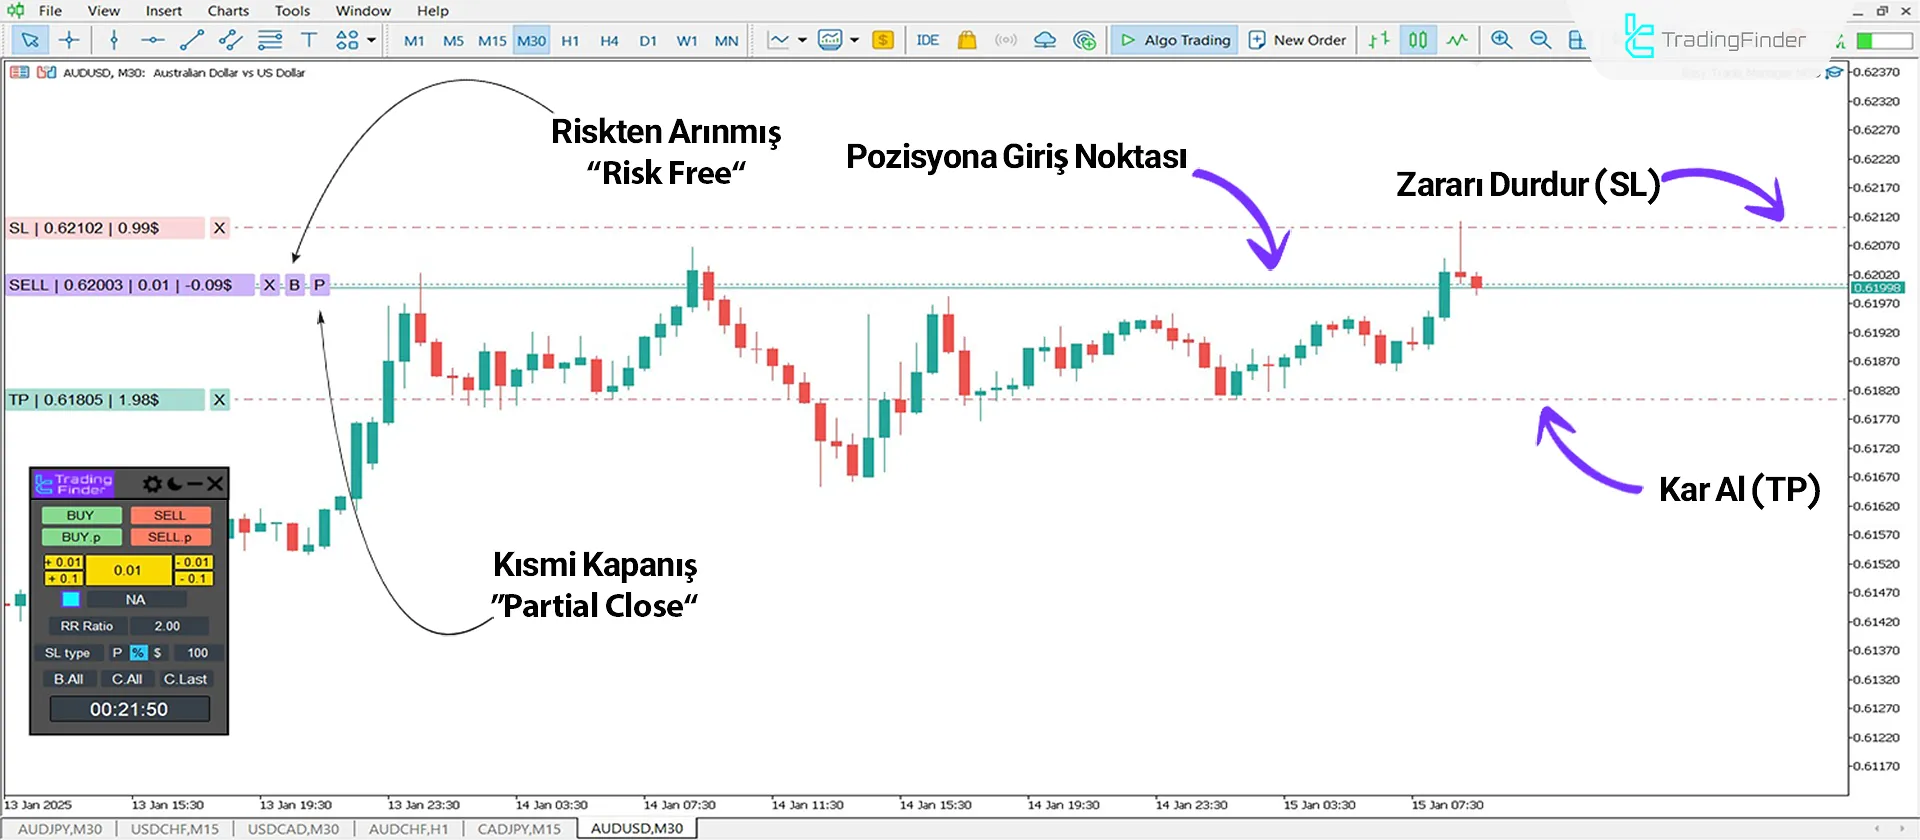This screenshot has height=840, width=1920.
Task: Switch to candlestick chart view
Action: click(x=1418, y=40)
